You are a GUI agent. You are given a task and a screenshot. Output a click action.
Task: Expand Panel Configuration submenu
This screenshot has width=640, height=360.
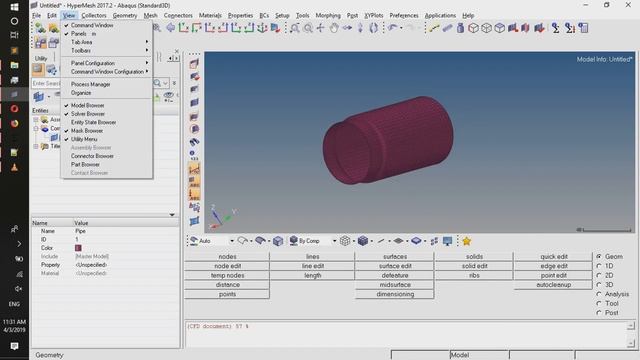(x=107, y=63)
